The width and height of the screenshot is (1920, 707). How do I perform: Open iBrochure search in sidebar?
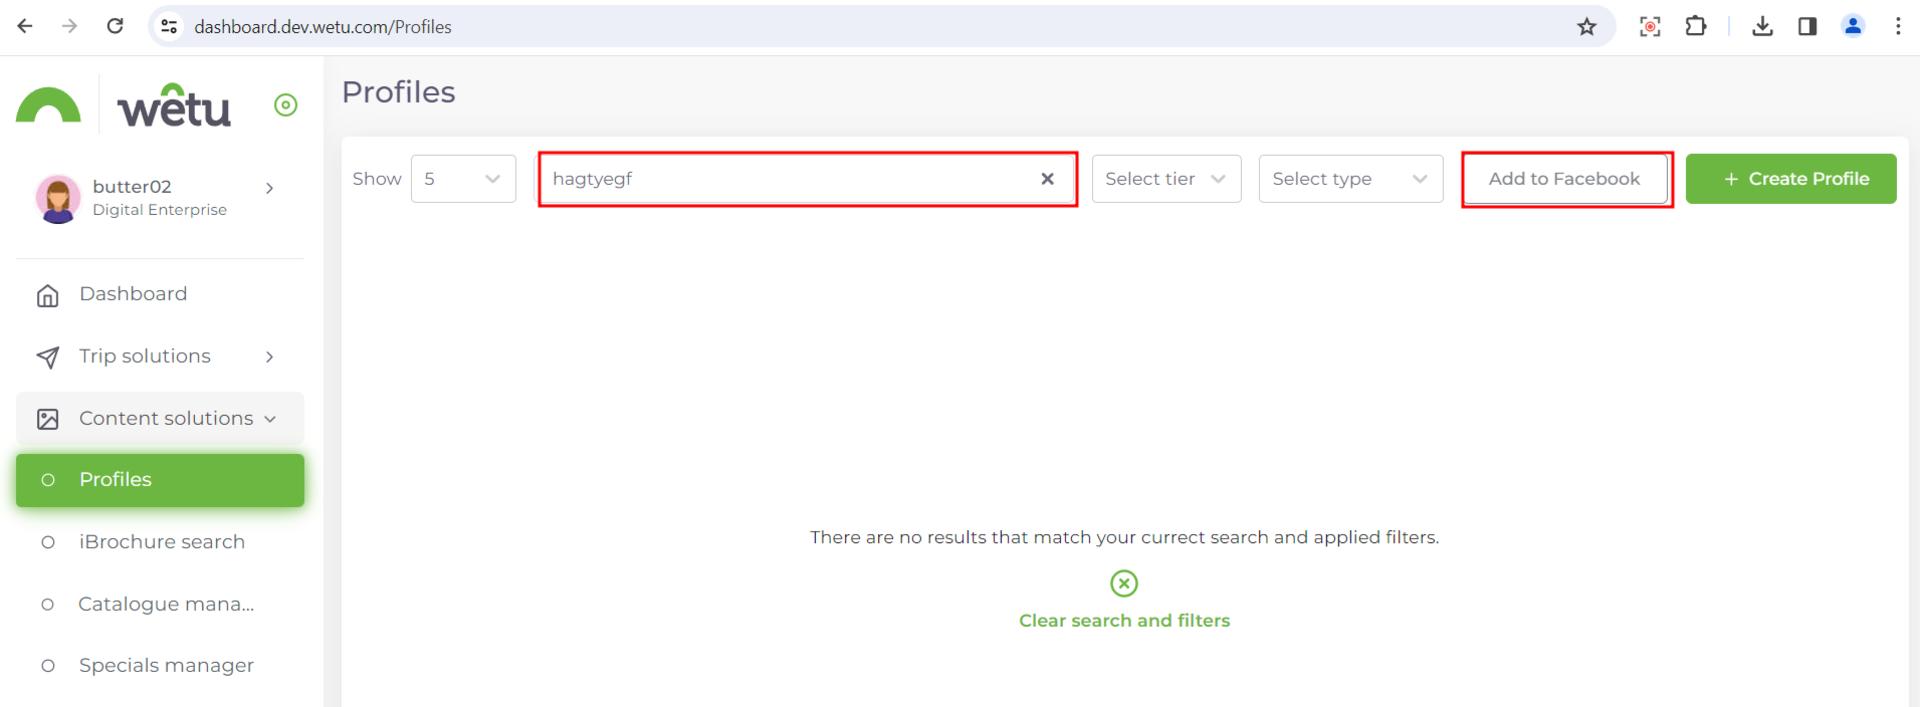[161, 542]
